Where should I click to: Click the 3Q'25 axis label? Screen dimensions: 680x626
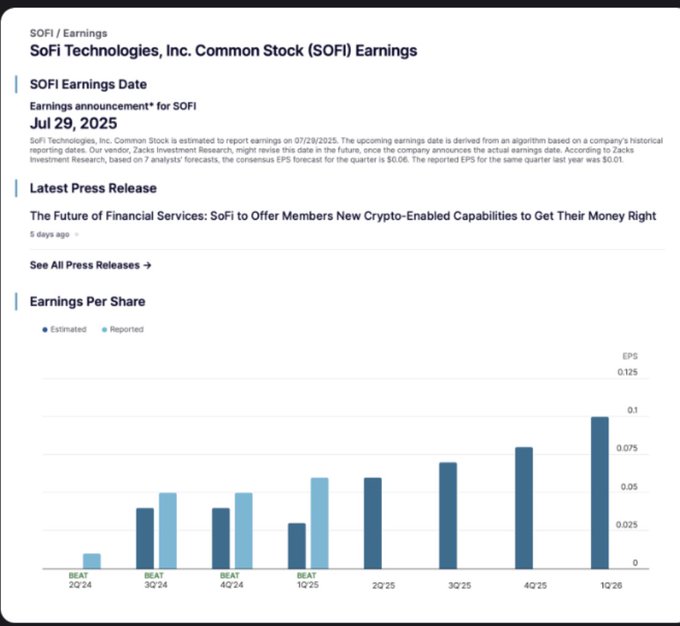pos(459,585)
